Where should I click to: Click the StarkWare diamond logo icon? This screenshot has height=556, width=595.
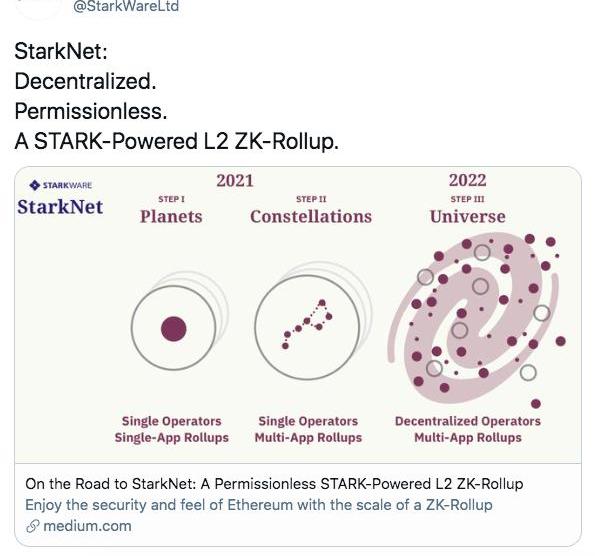coord(35,185)
